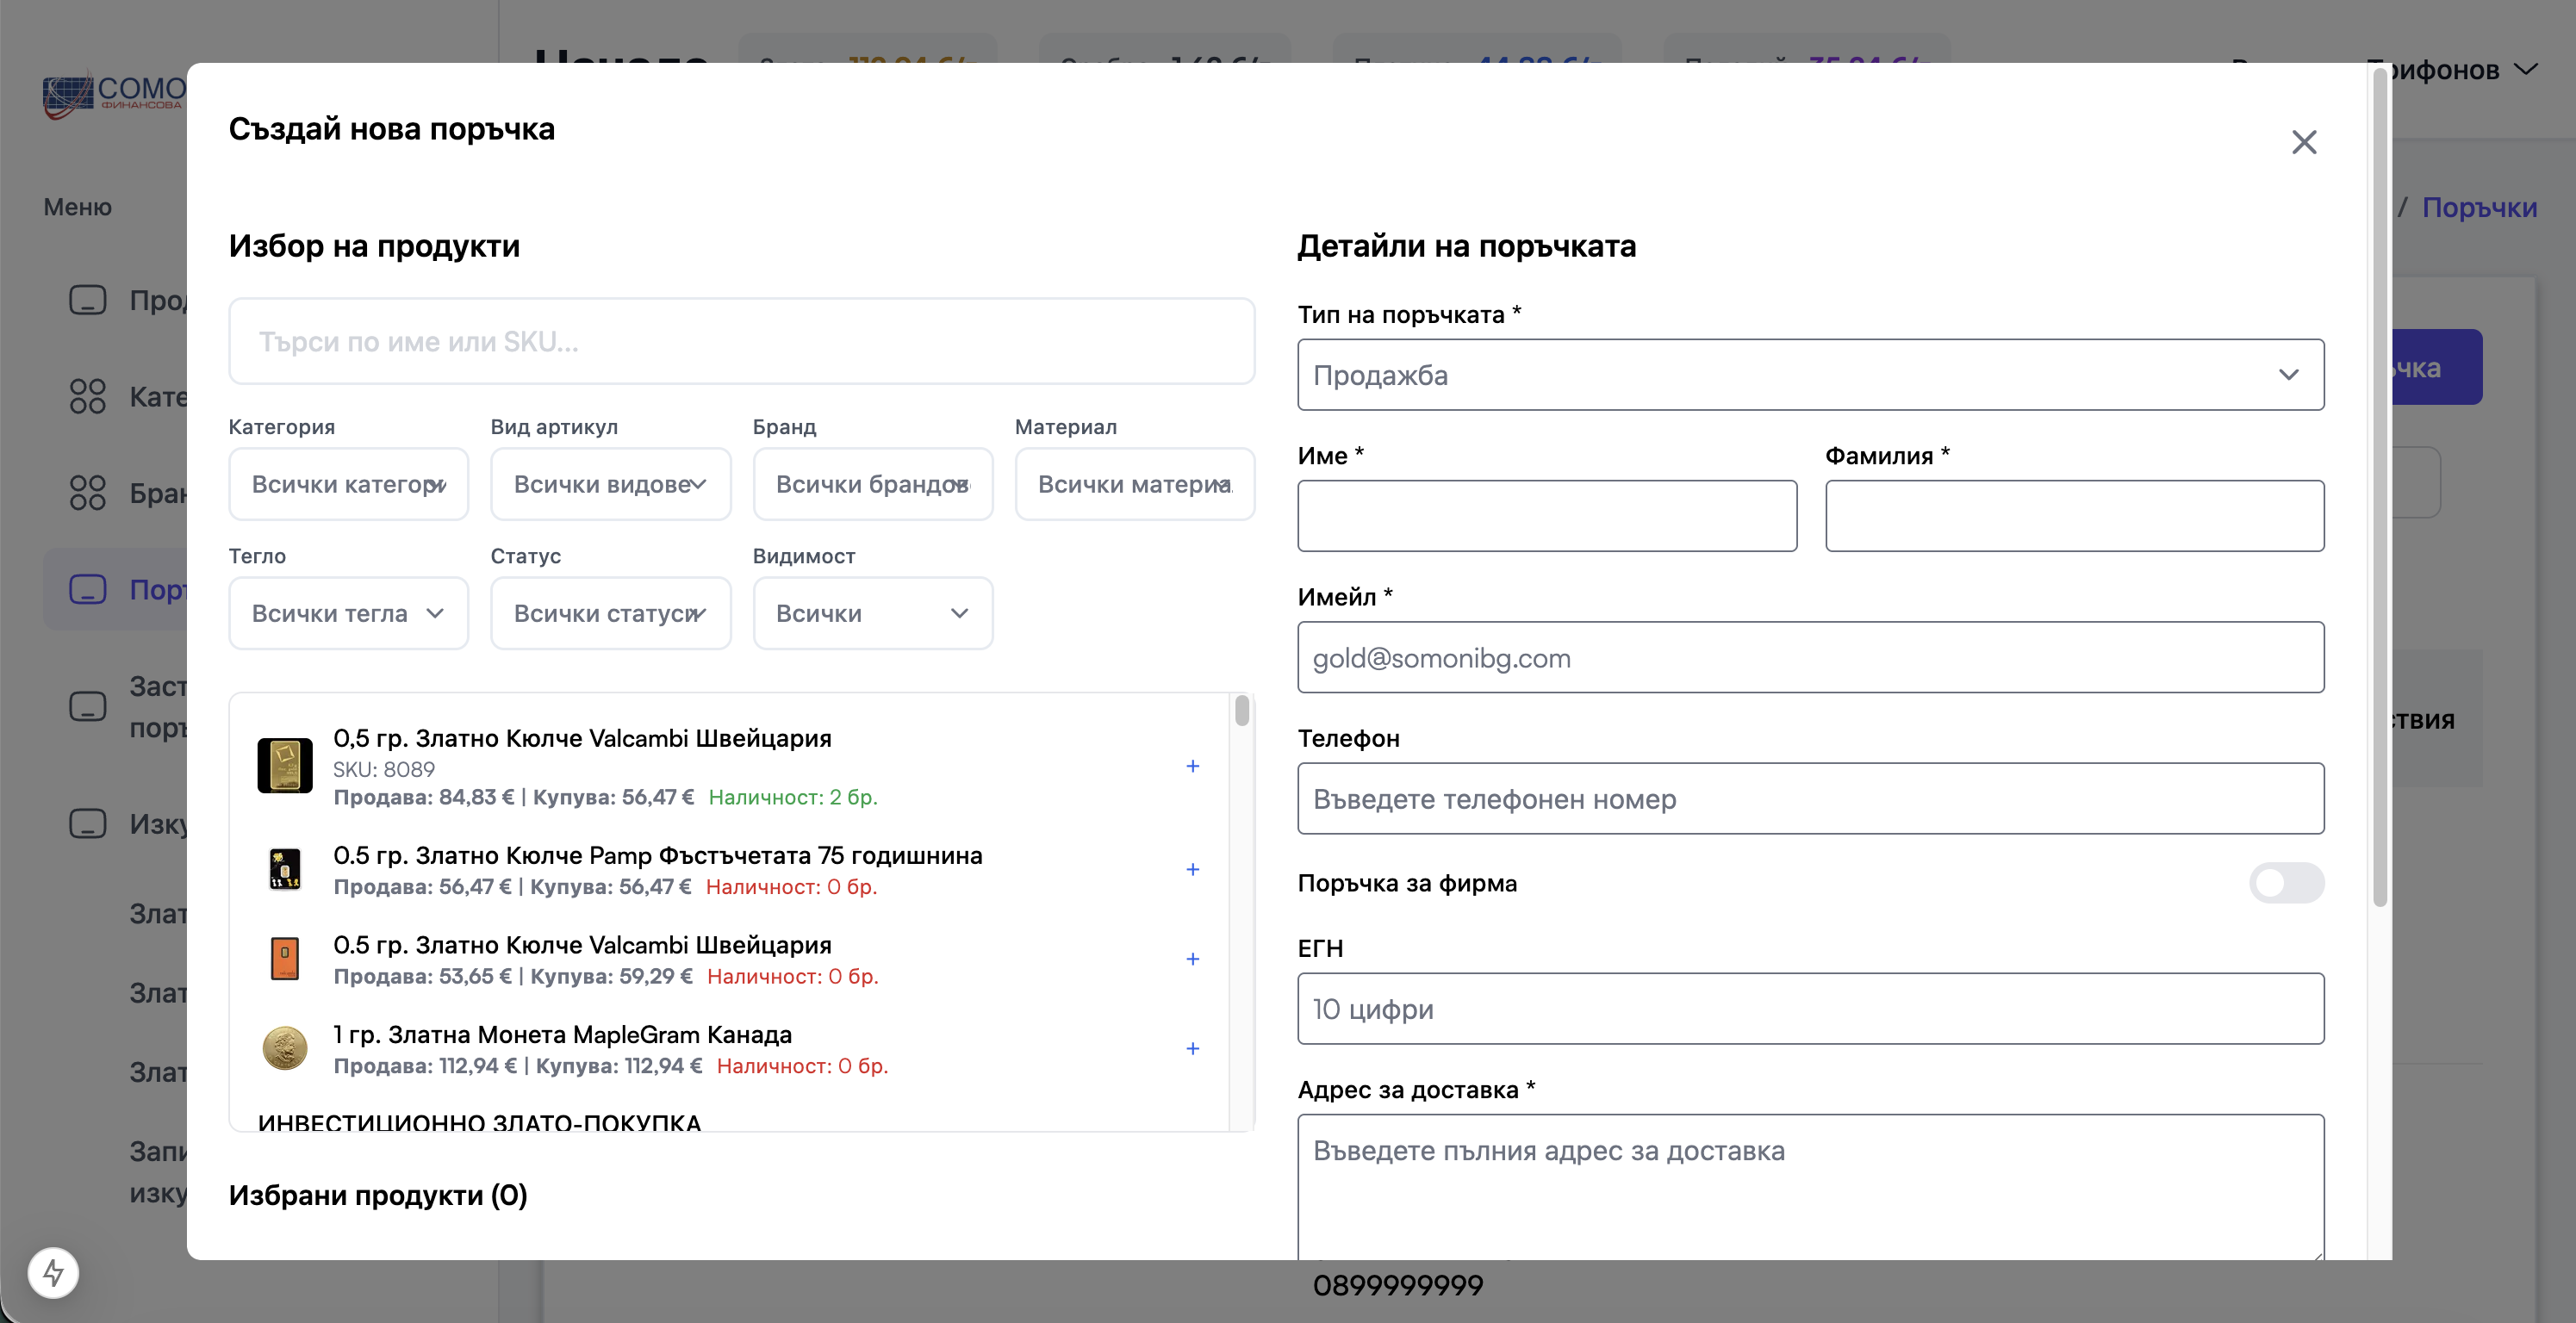
Task: Toggle the Поръчка за фирма switch
Action: [2286, 883]
